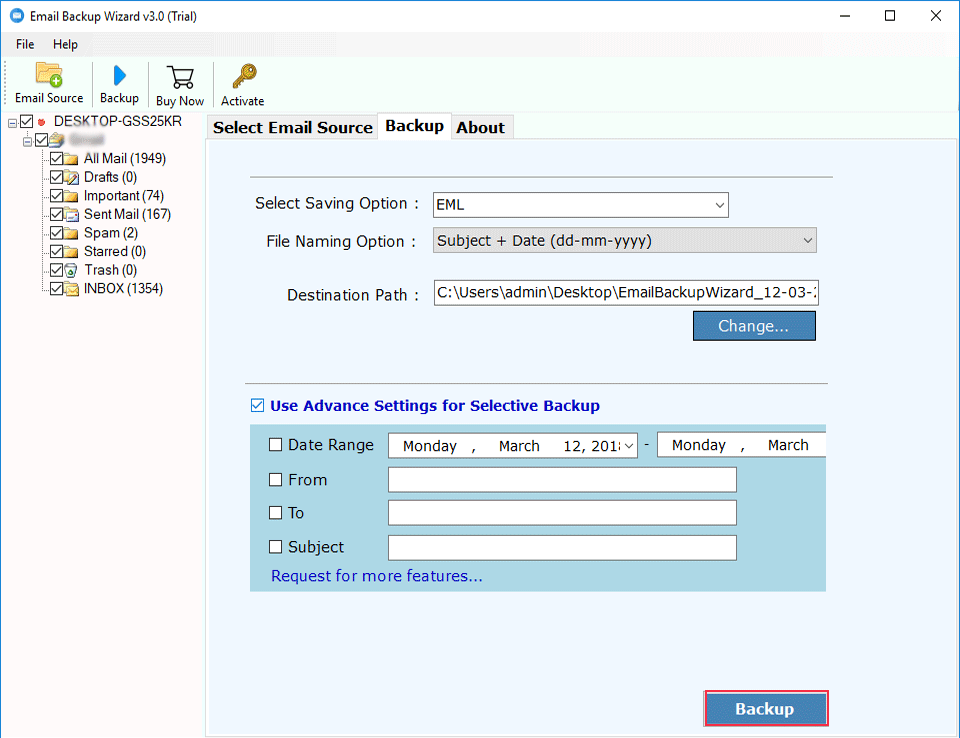The height and width of the screenshot is (738, 960).
Task: Select the Spam (2) label
Action: click(x=111, y=233)
